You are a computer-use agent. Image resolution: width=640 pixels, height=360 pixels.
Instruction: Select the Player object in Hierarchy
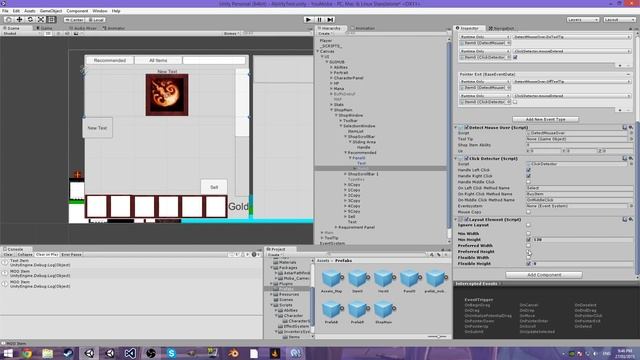[326, 41]
